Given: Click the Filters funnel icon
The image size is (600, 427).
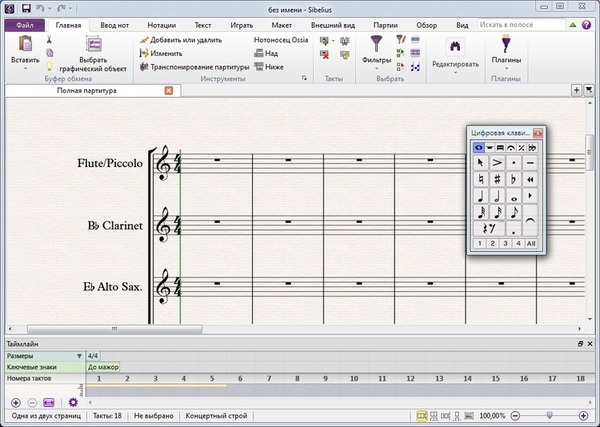Looking at the screenshot, I should pyautogui.click(x=376, y=43).
